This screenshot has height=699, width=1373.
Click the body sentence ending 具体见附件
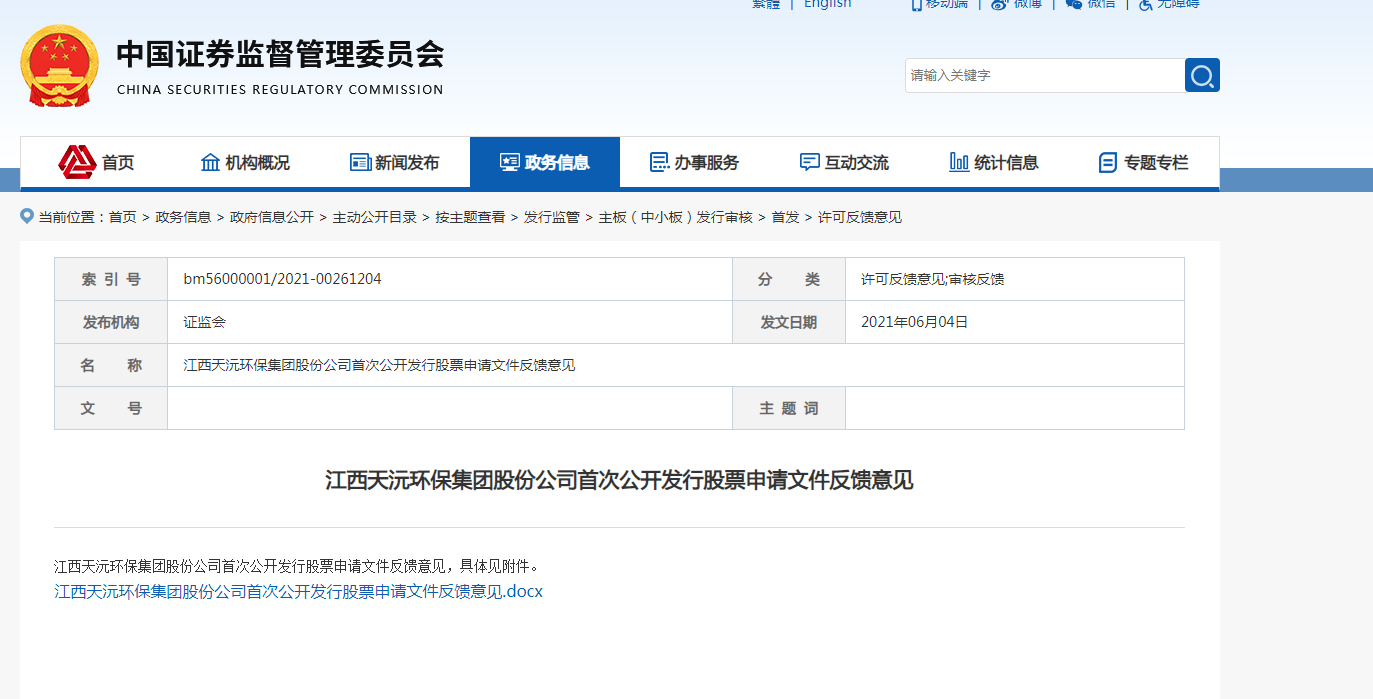pos(297,566)
